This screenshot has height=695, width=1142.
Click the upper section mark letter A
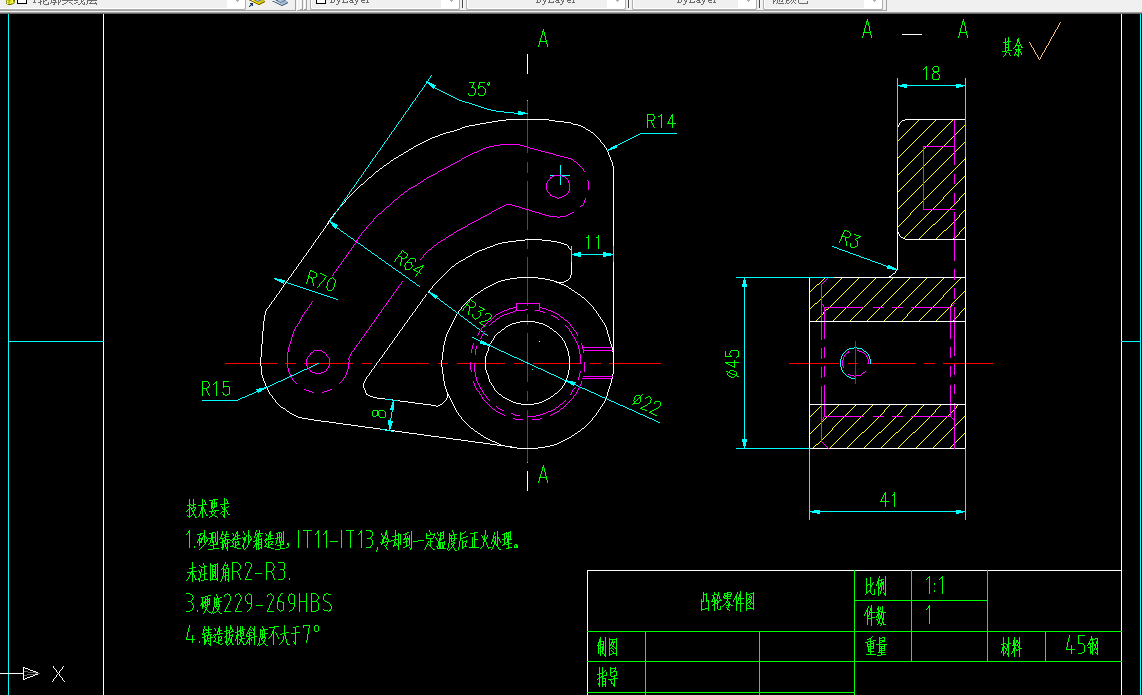(543, 39)
